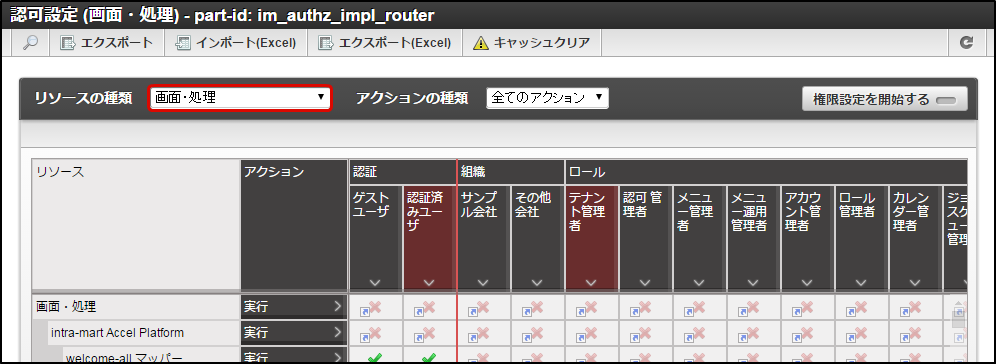The image size is (996, 364).
Task: Expand chevron under メニュー運用管理者 column
Action: click(x=753, y=283)
